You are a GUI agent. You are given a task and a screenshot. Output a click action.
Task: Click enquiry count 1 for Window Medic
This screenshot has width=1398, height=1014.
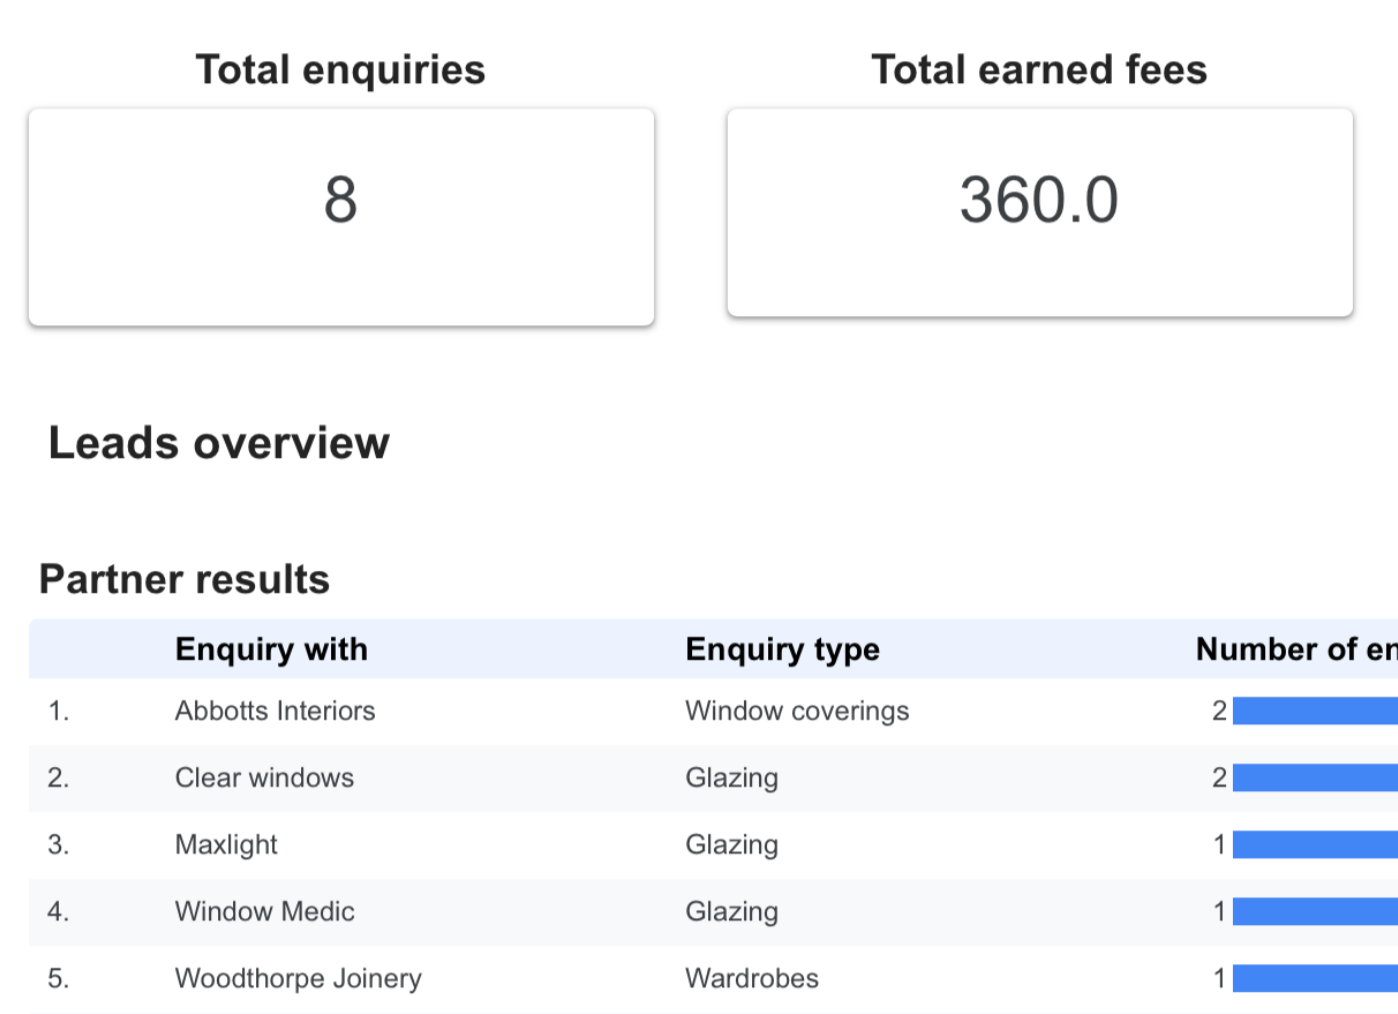[x=1219, y=912]
